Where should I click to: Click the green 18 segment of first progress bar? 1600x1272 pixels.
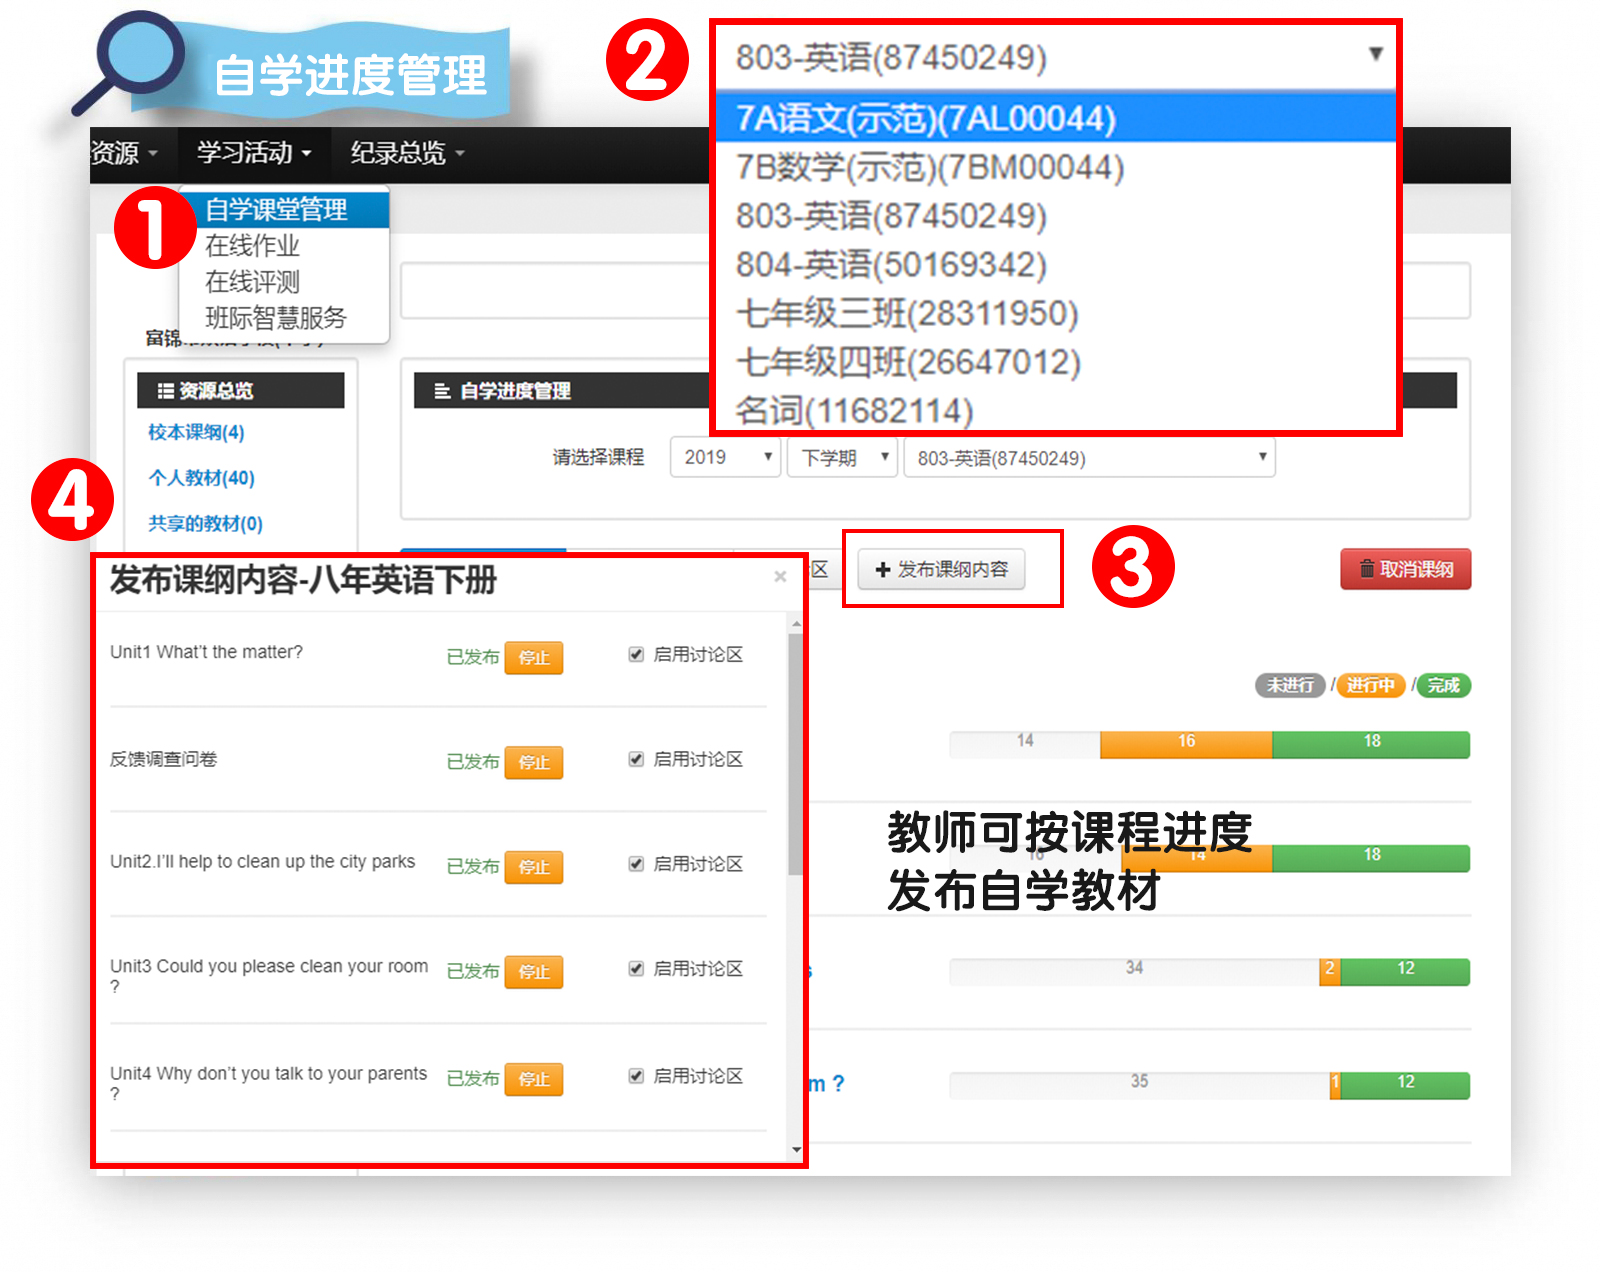[1371, 742]
